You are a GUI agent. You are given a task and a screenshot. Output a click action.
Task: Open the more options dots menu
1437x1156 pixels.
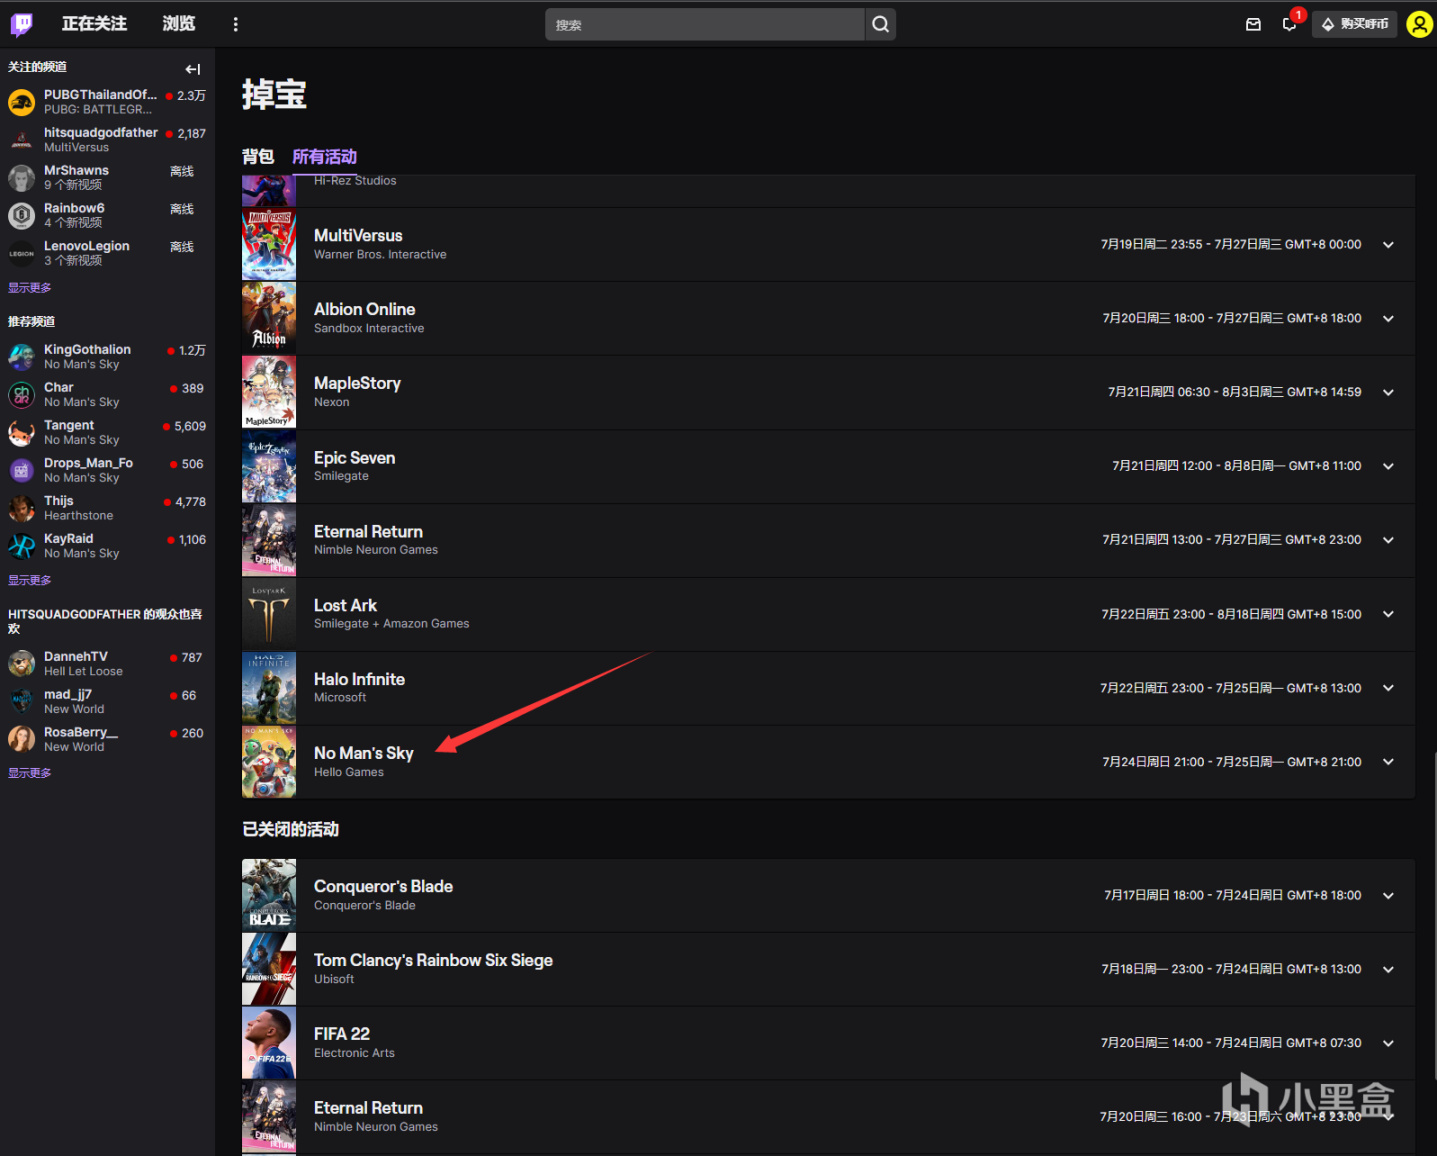pyautogui.click(x=236, y=24)
